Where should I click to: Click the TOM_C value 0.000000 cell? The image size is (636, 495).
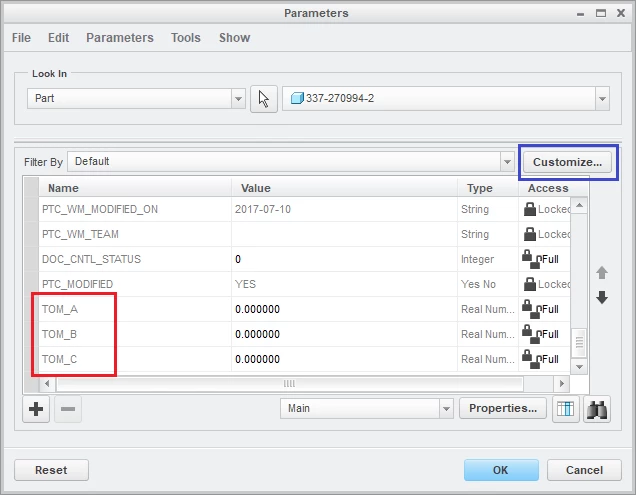click(x=344, y=359)
